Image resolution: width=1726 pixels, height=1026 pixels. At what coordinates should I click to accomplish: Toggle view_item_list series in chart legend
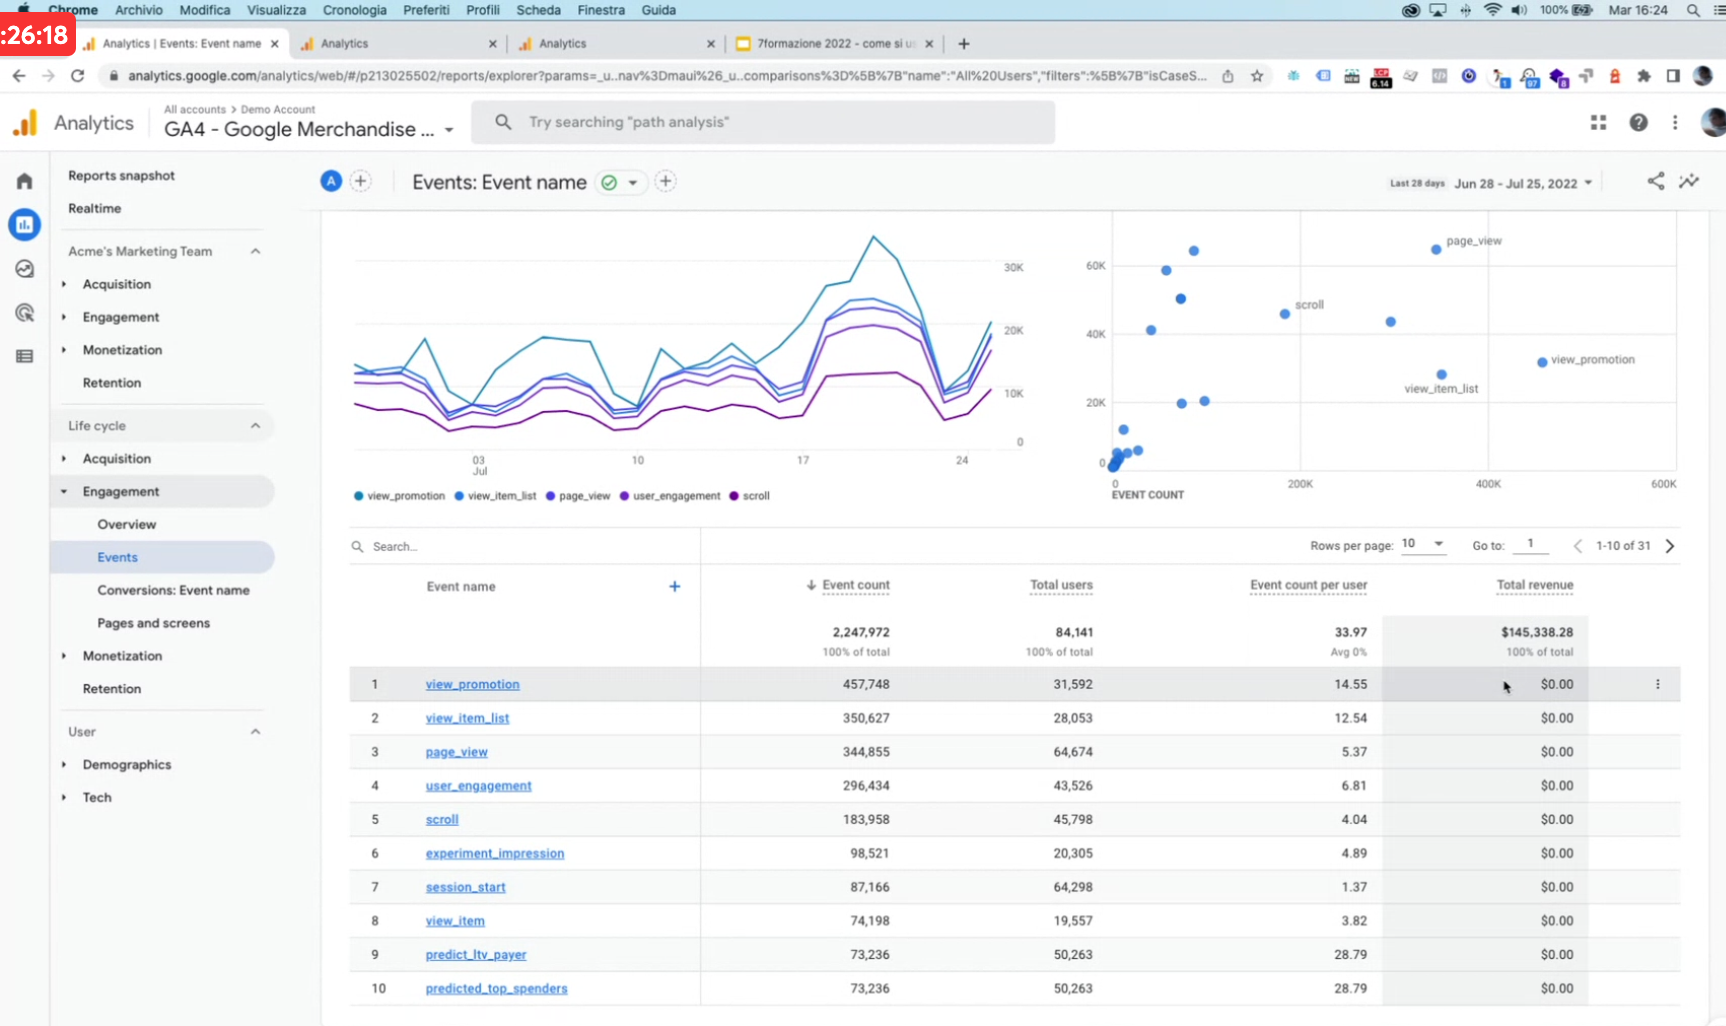point(496,496)
